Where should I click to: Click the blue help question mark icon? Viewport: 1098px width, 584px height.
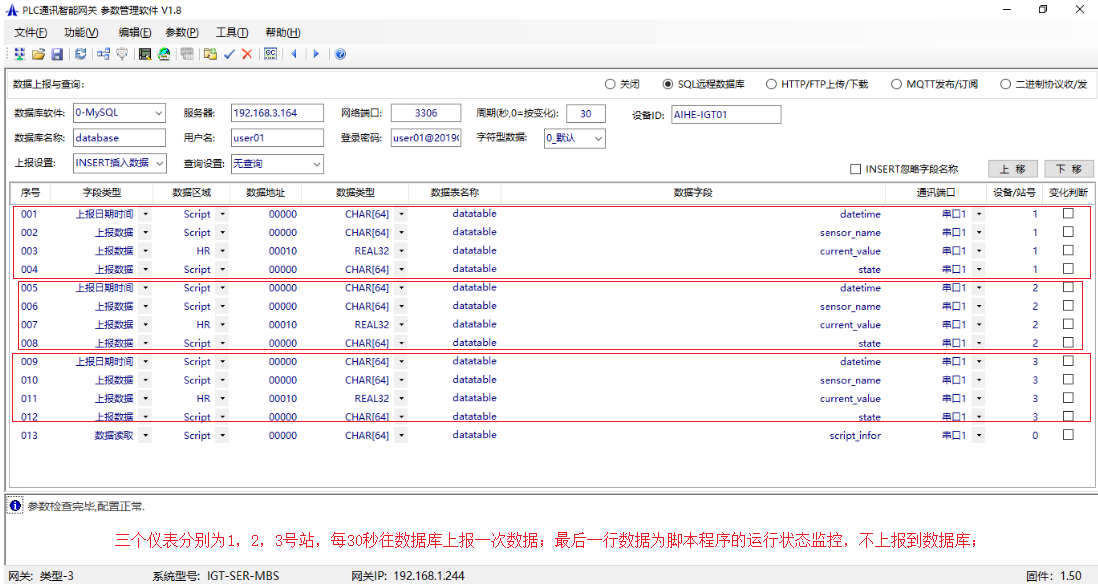[x=340, y=54]
